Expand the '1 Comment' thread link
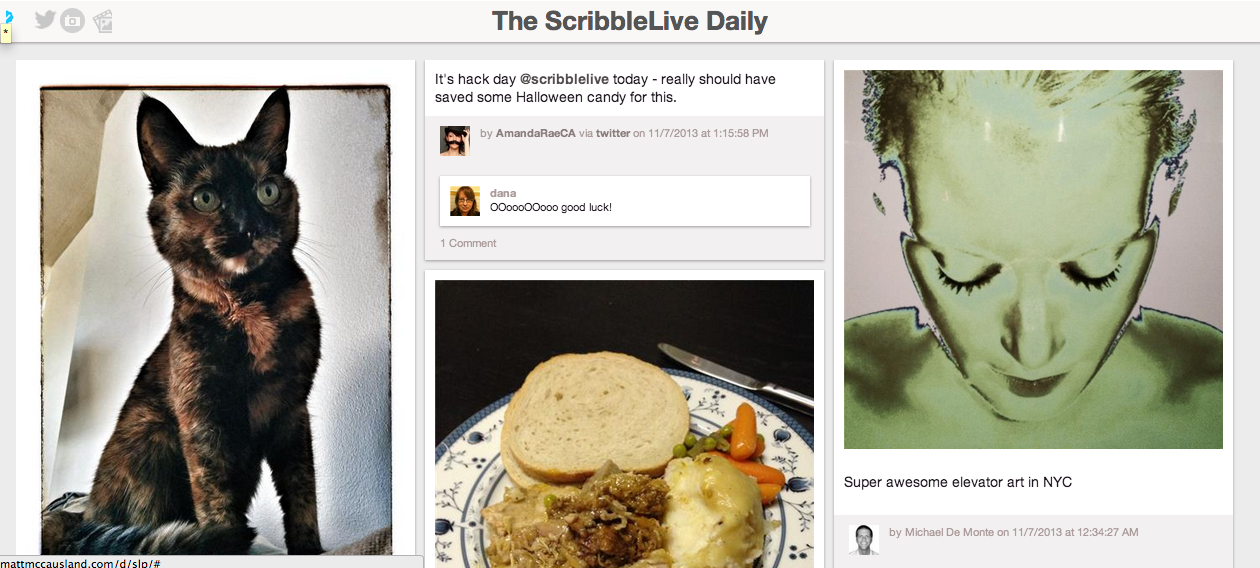The height and width of the screenshot is (568, 1260). pyautogui.click(x=468, y=243)
